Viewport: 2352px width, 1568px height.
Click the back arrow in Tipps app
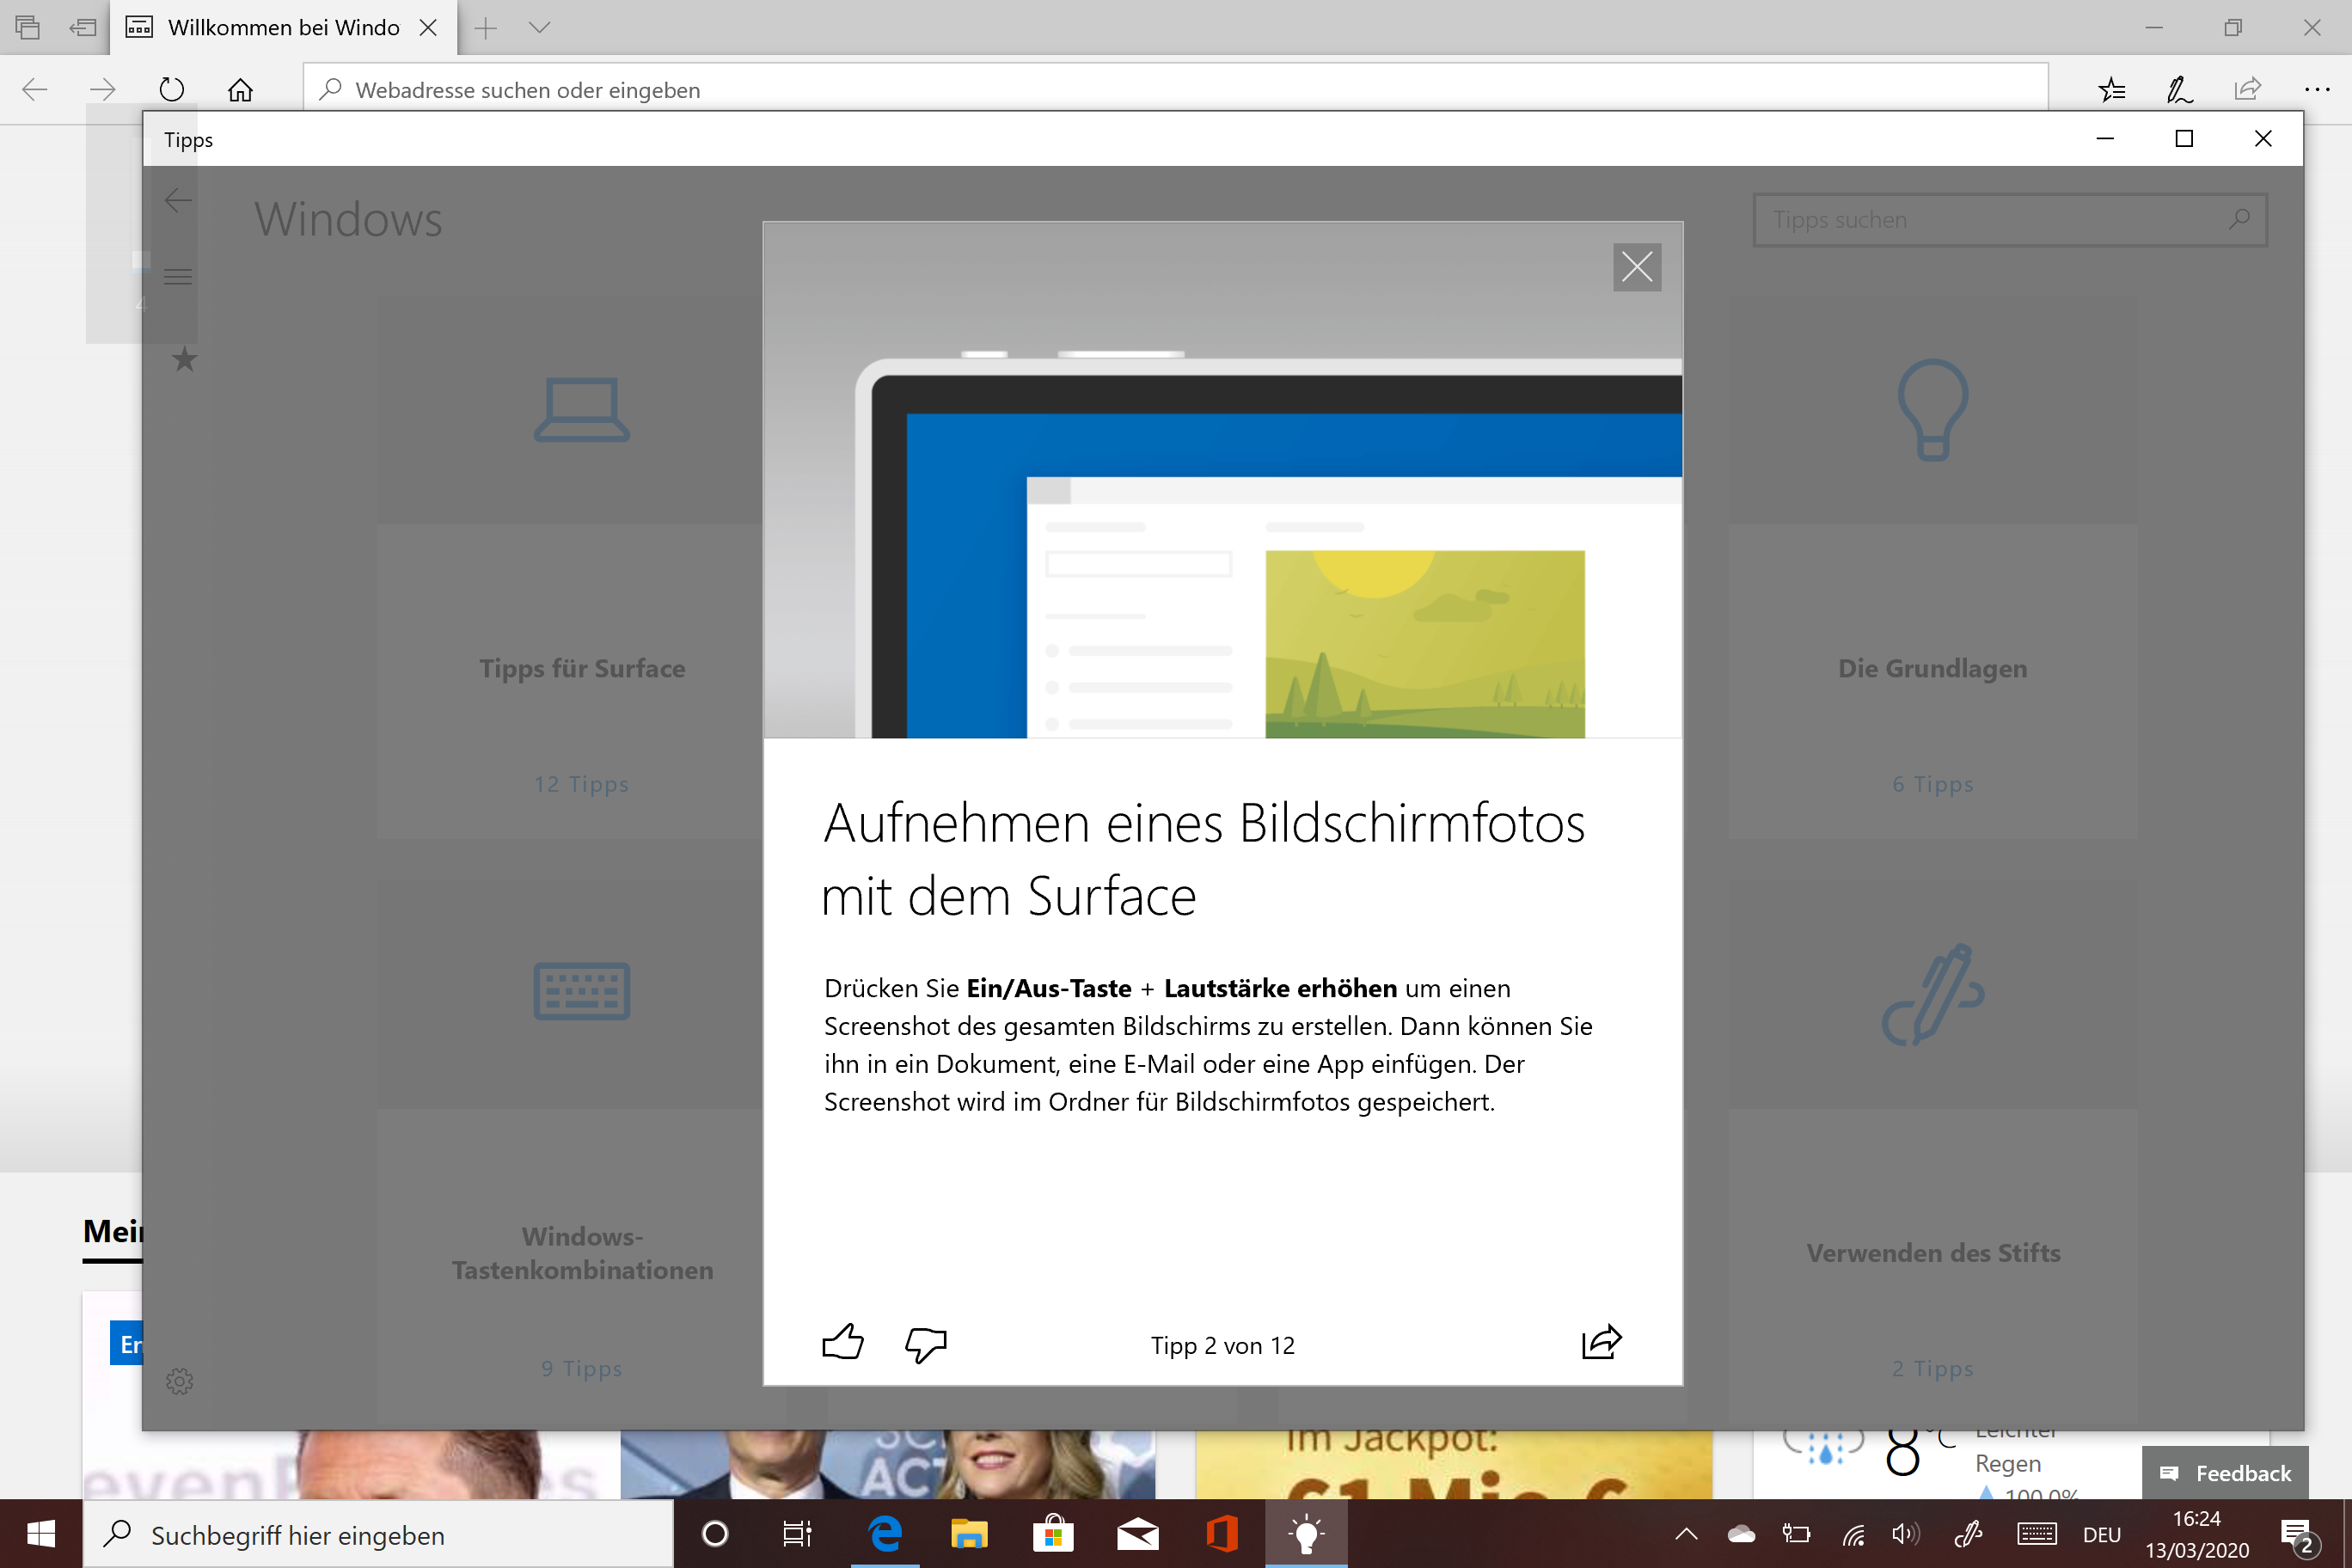[178, 200]
